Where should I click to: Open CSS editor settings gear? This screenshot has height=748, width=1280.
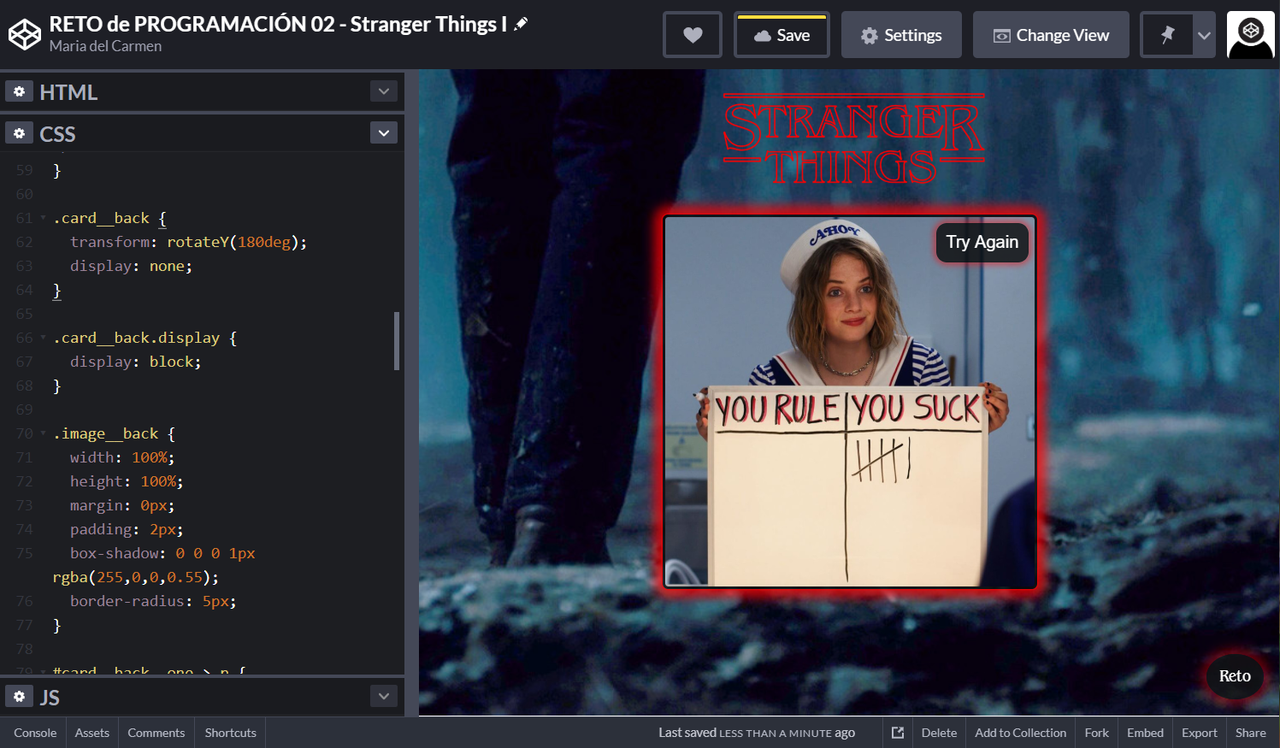(19, 133)
